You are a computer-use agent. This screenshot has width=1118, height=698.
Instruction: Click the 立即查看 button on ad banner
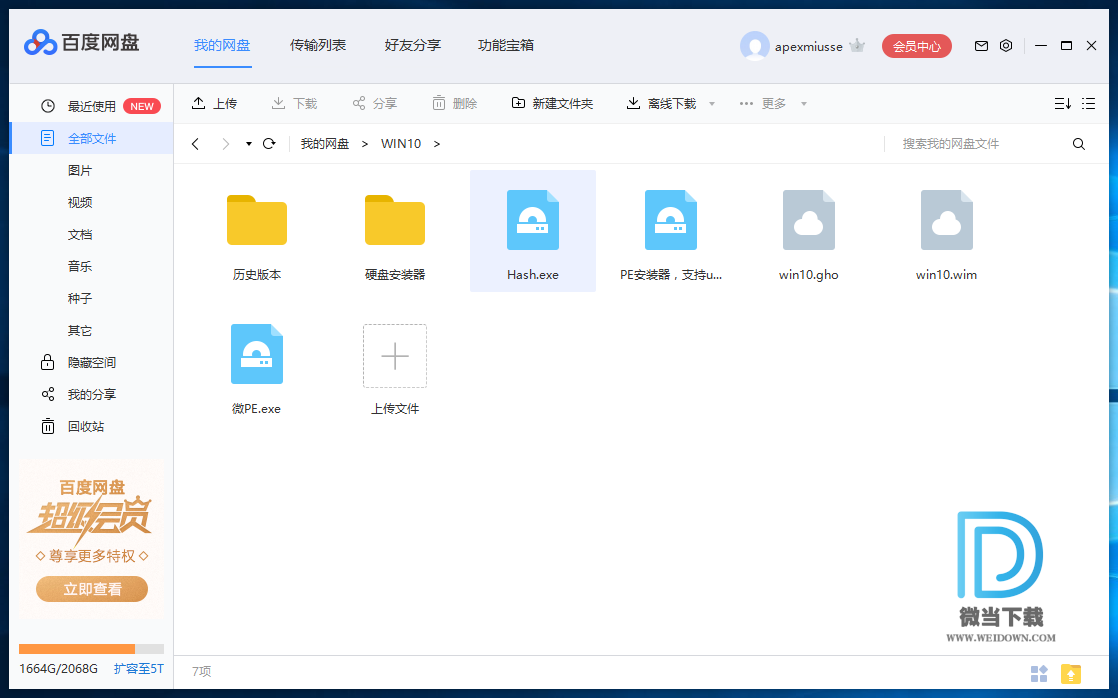92,589
